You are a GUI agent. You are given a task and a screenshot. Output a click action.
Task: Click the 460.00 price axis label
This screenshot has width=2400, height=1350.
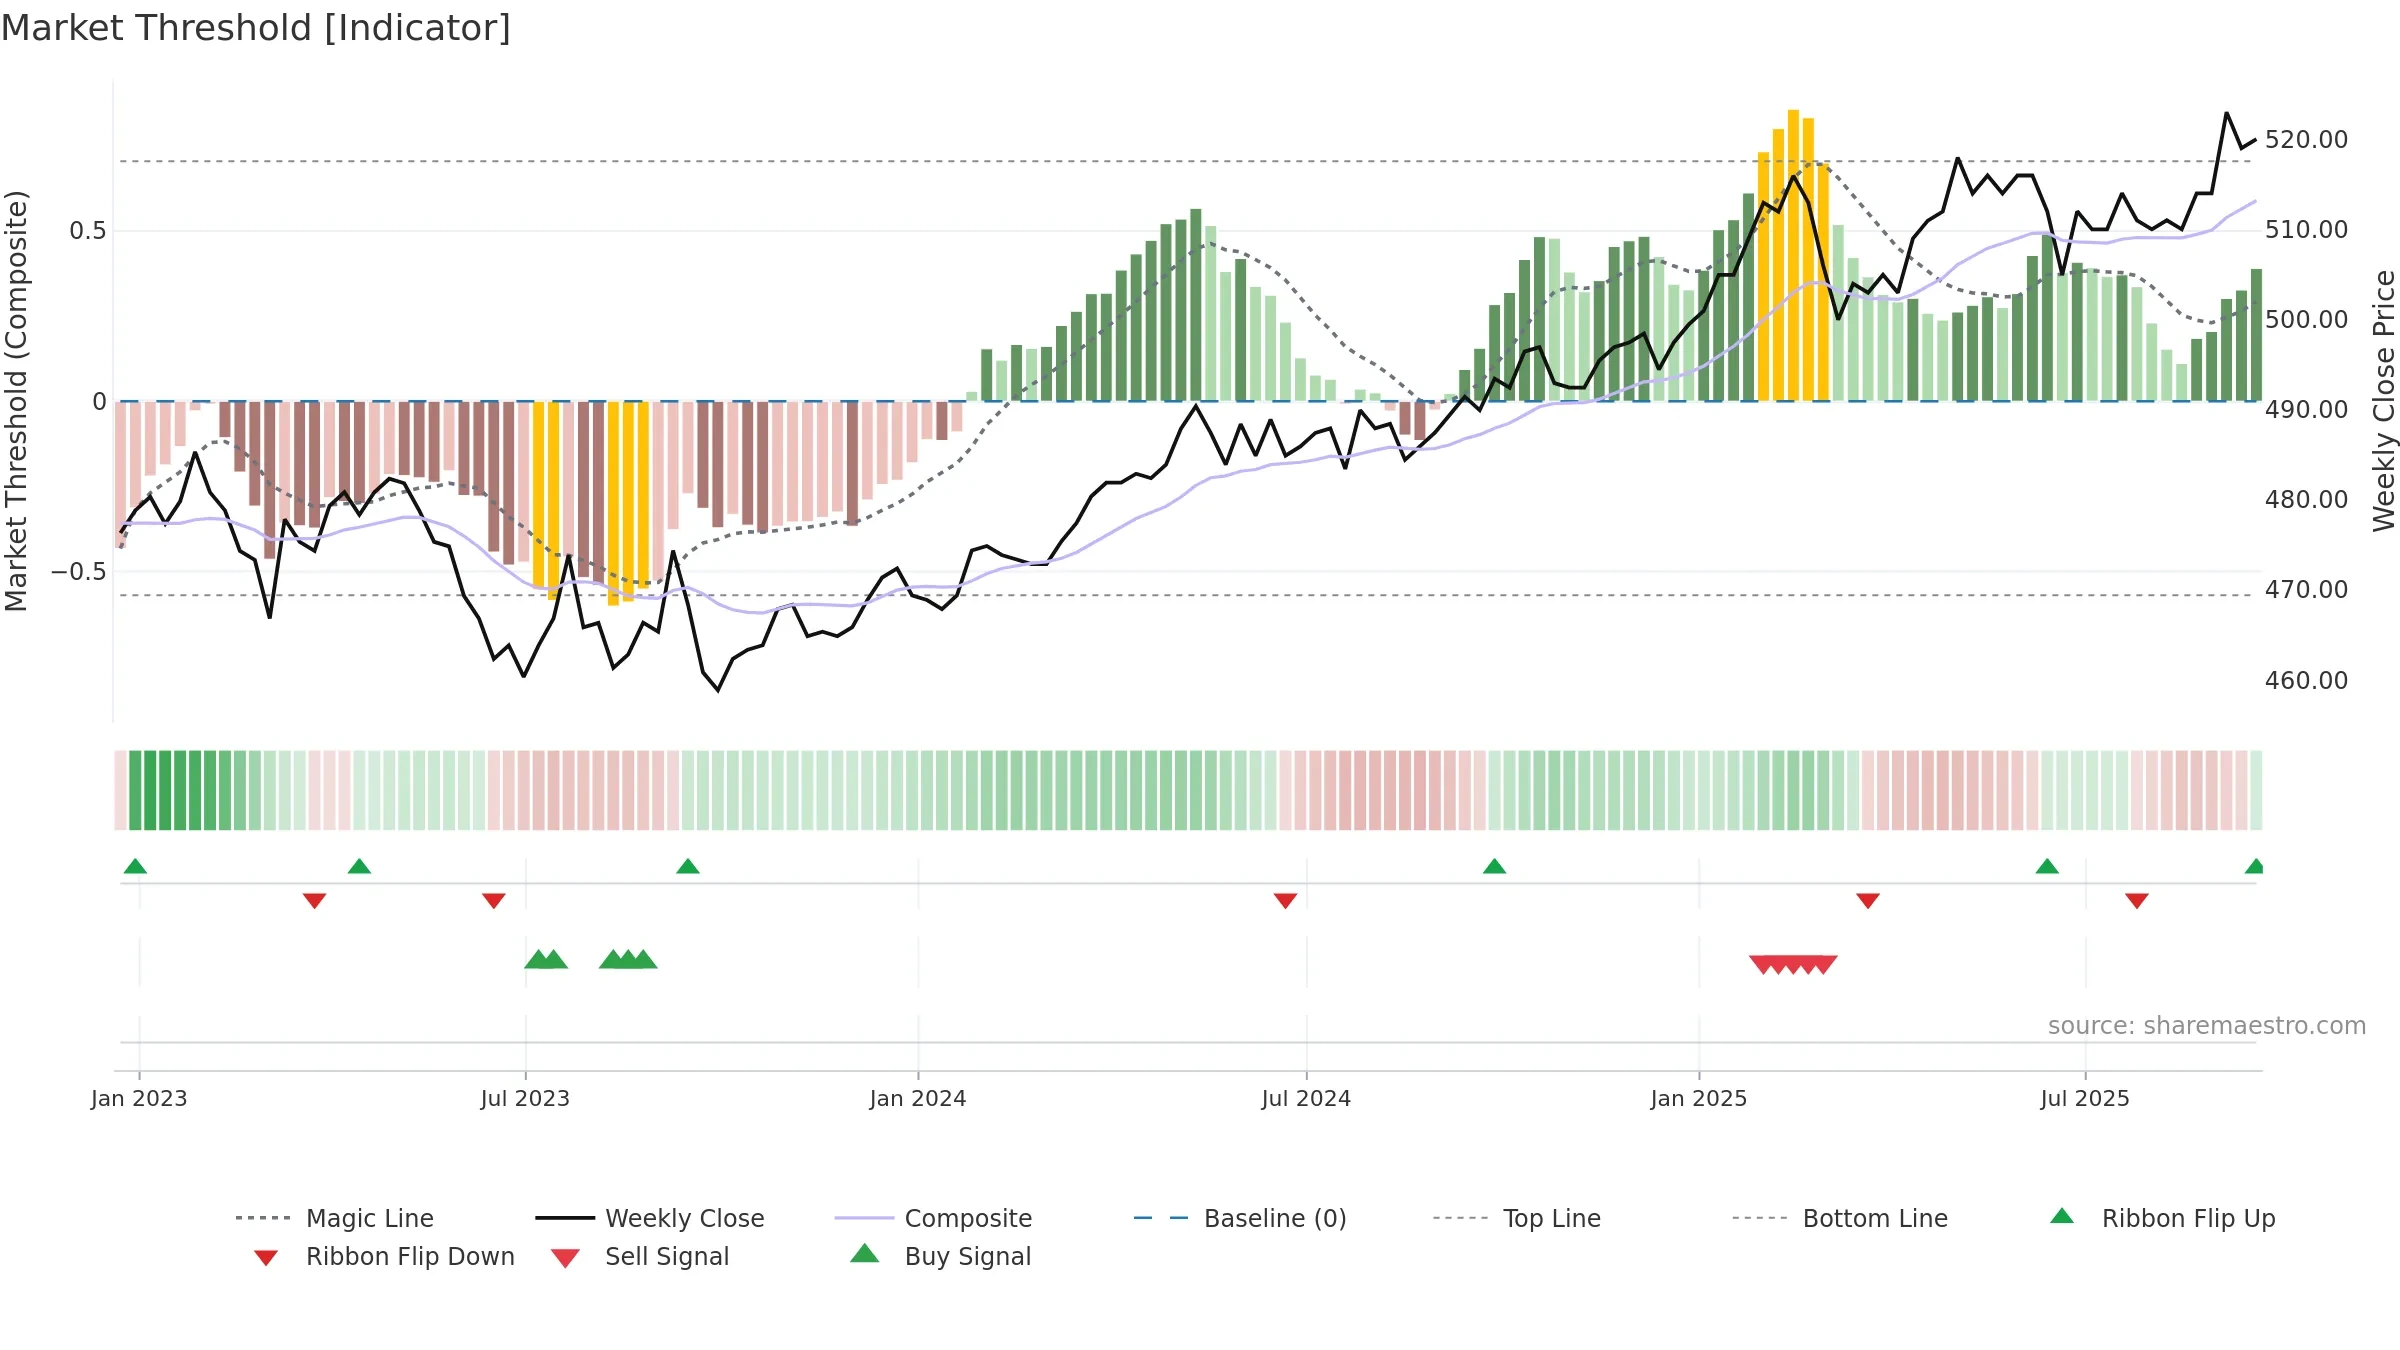coord(2306,680)
